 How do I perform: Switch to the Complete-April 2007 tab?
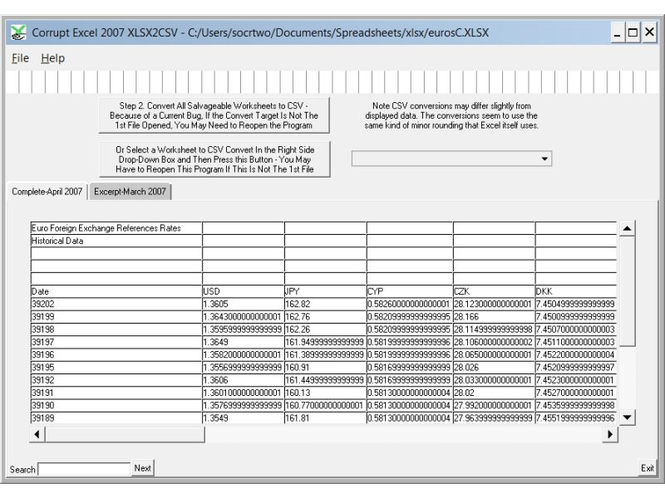pos(47,191)
